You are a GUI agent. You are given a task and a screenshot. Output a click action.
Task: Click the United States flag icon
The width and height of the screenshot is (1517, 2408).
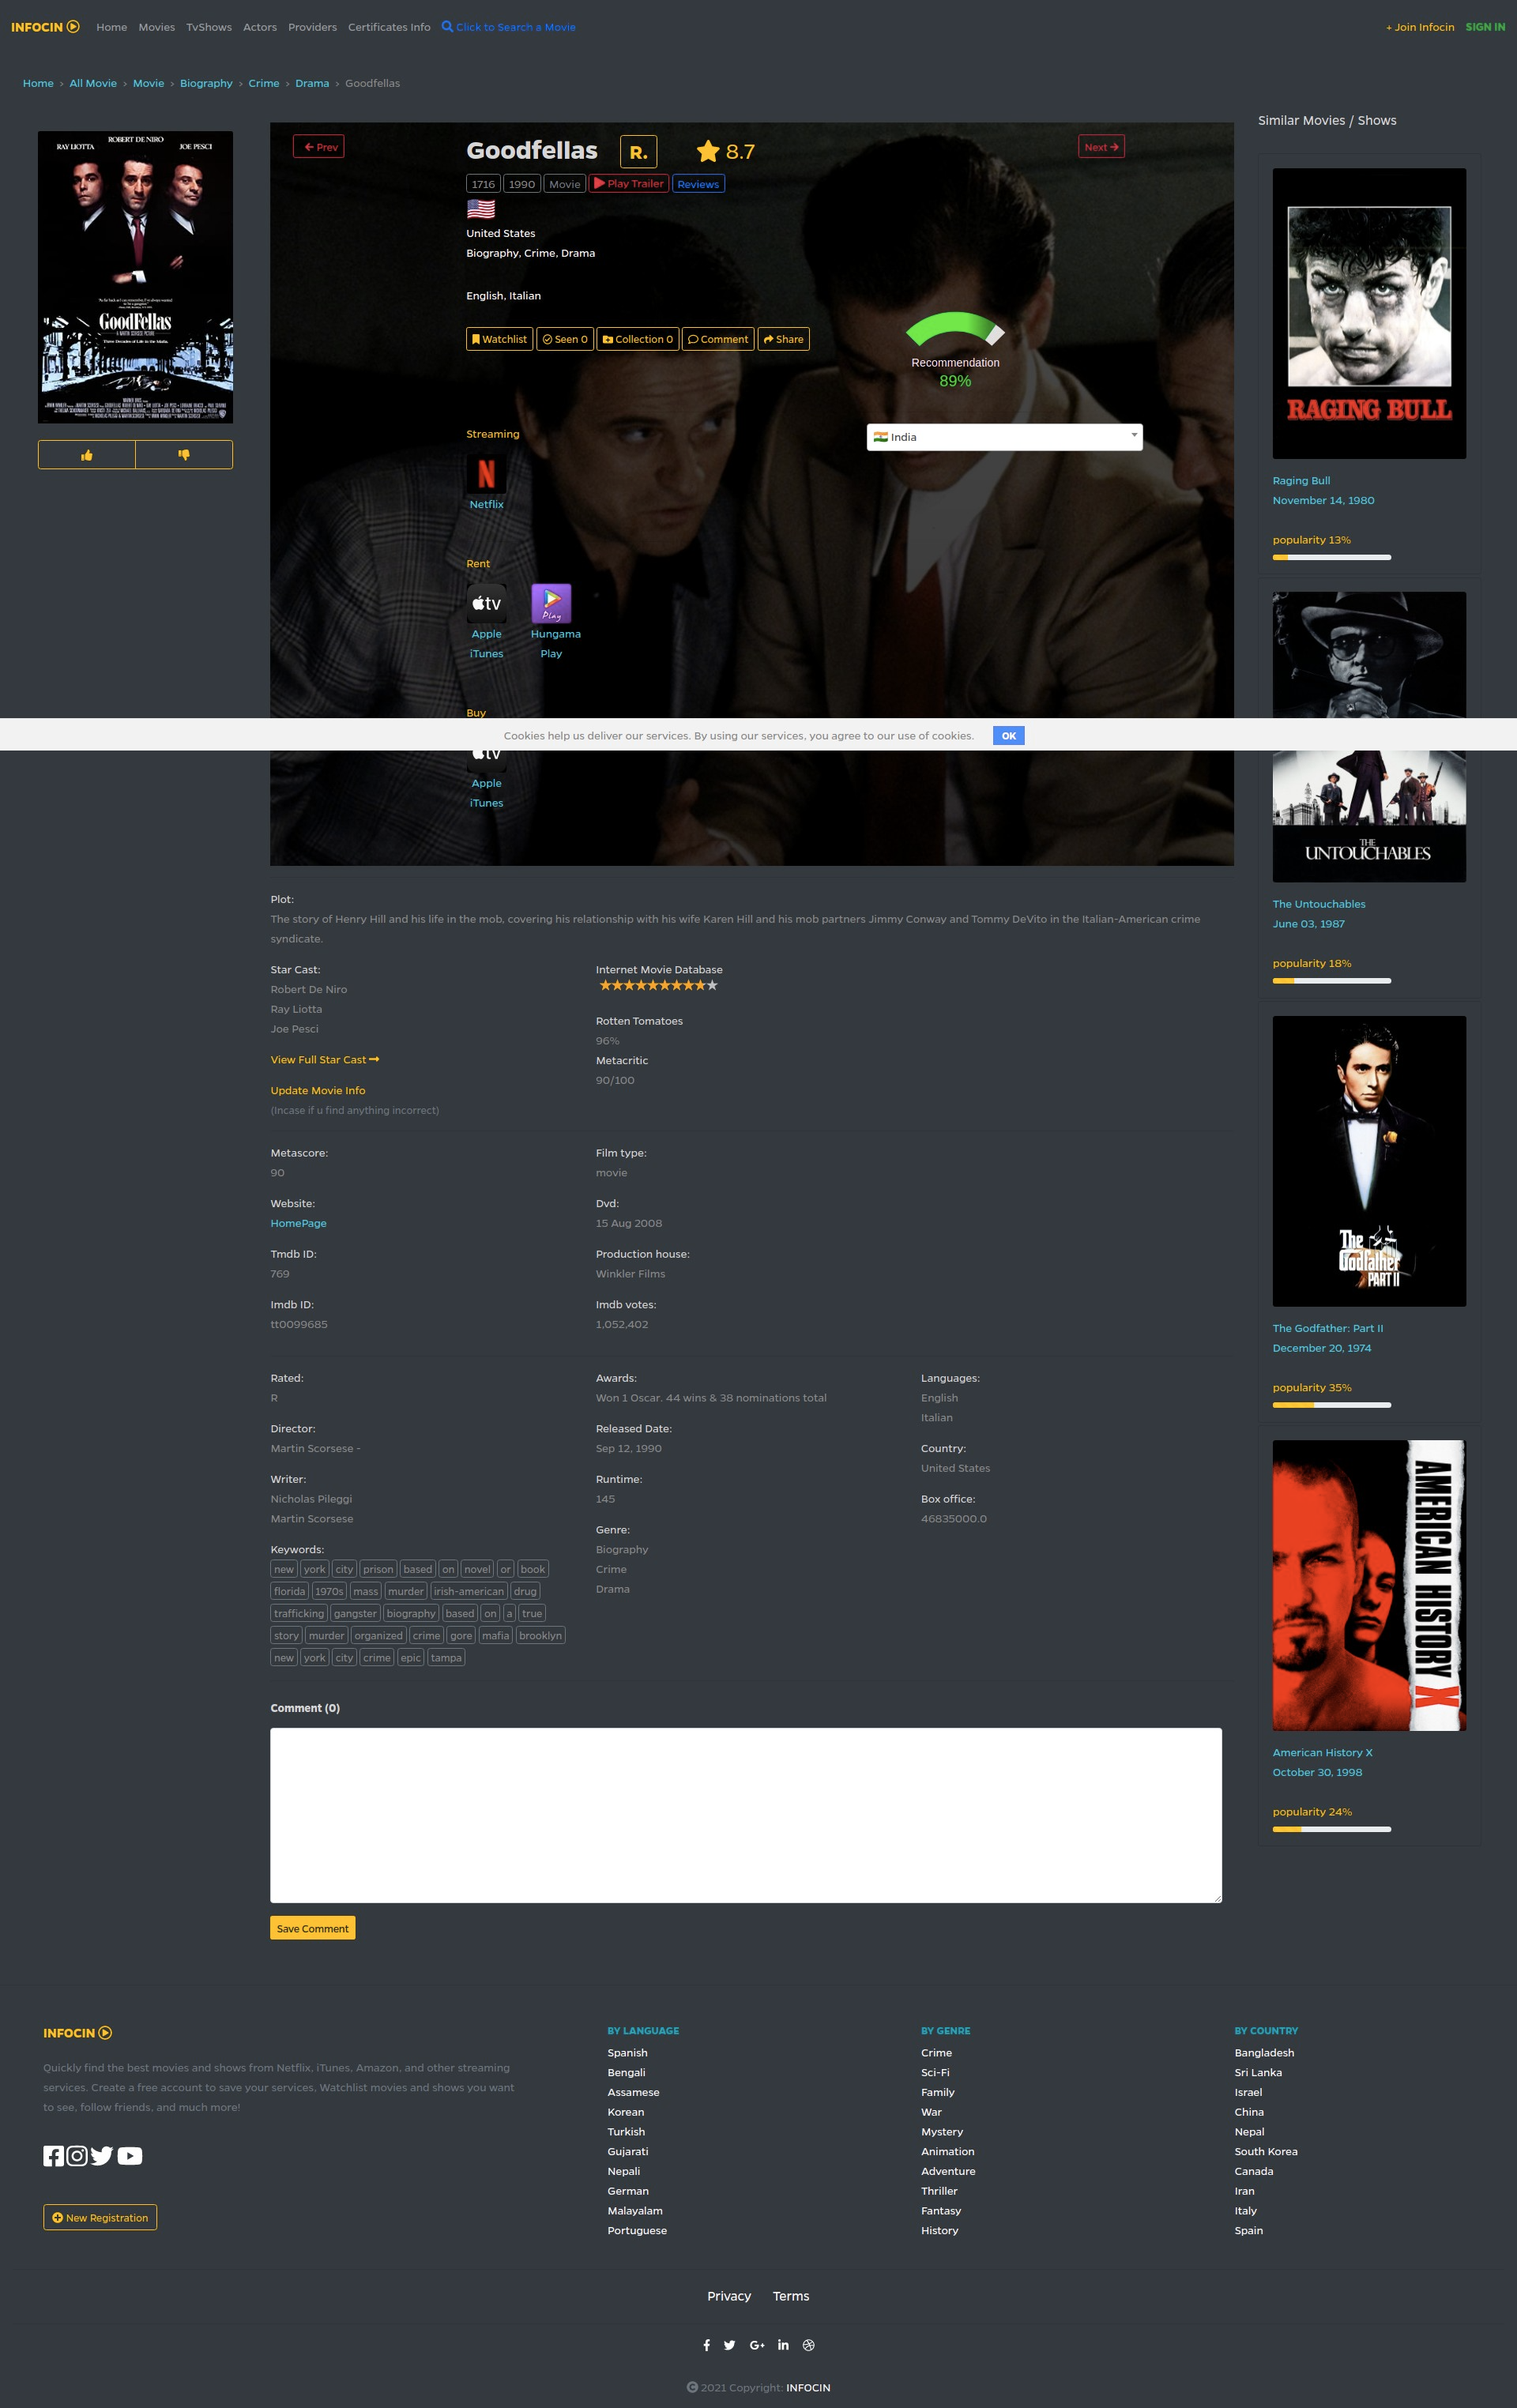coord(481,209)
